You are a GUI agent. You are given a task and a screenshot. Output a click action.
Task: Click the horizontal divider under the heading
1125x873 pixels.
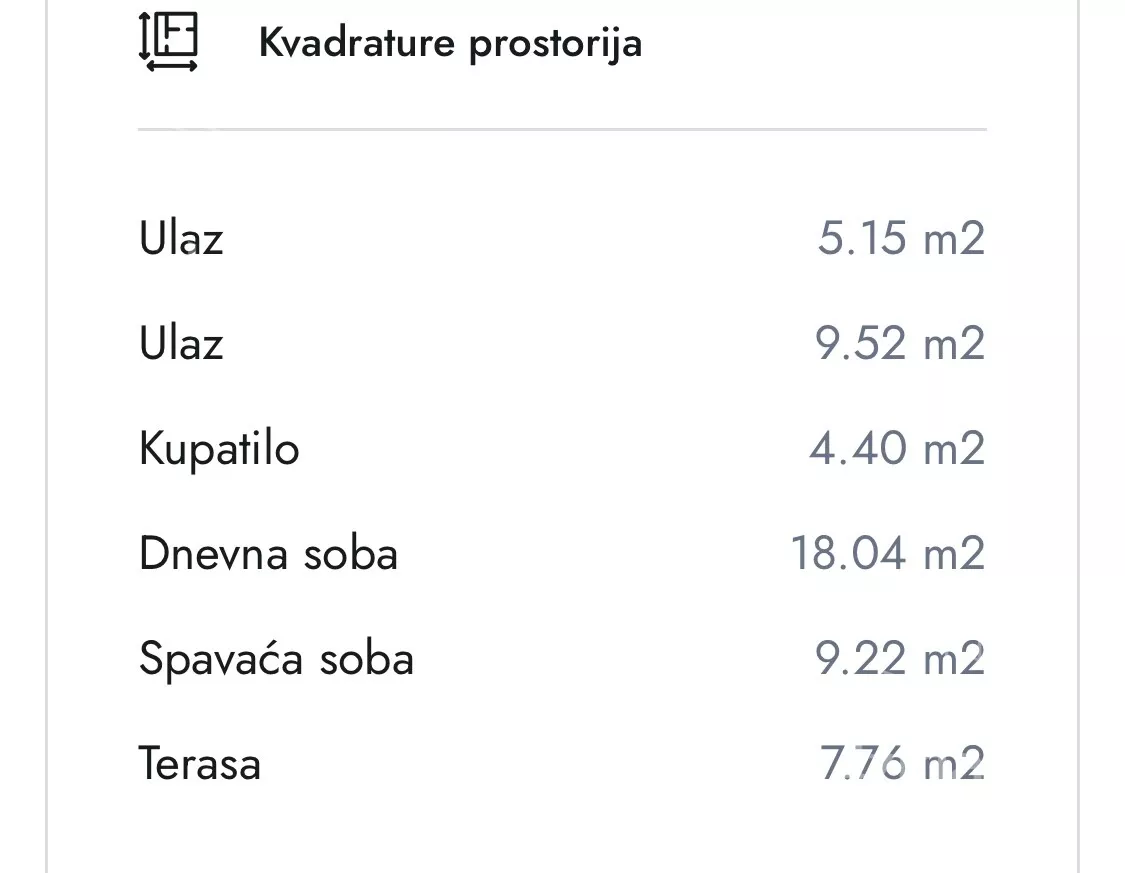point(562,129)
